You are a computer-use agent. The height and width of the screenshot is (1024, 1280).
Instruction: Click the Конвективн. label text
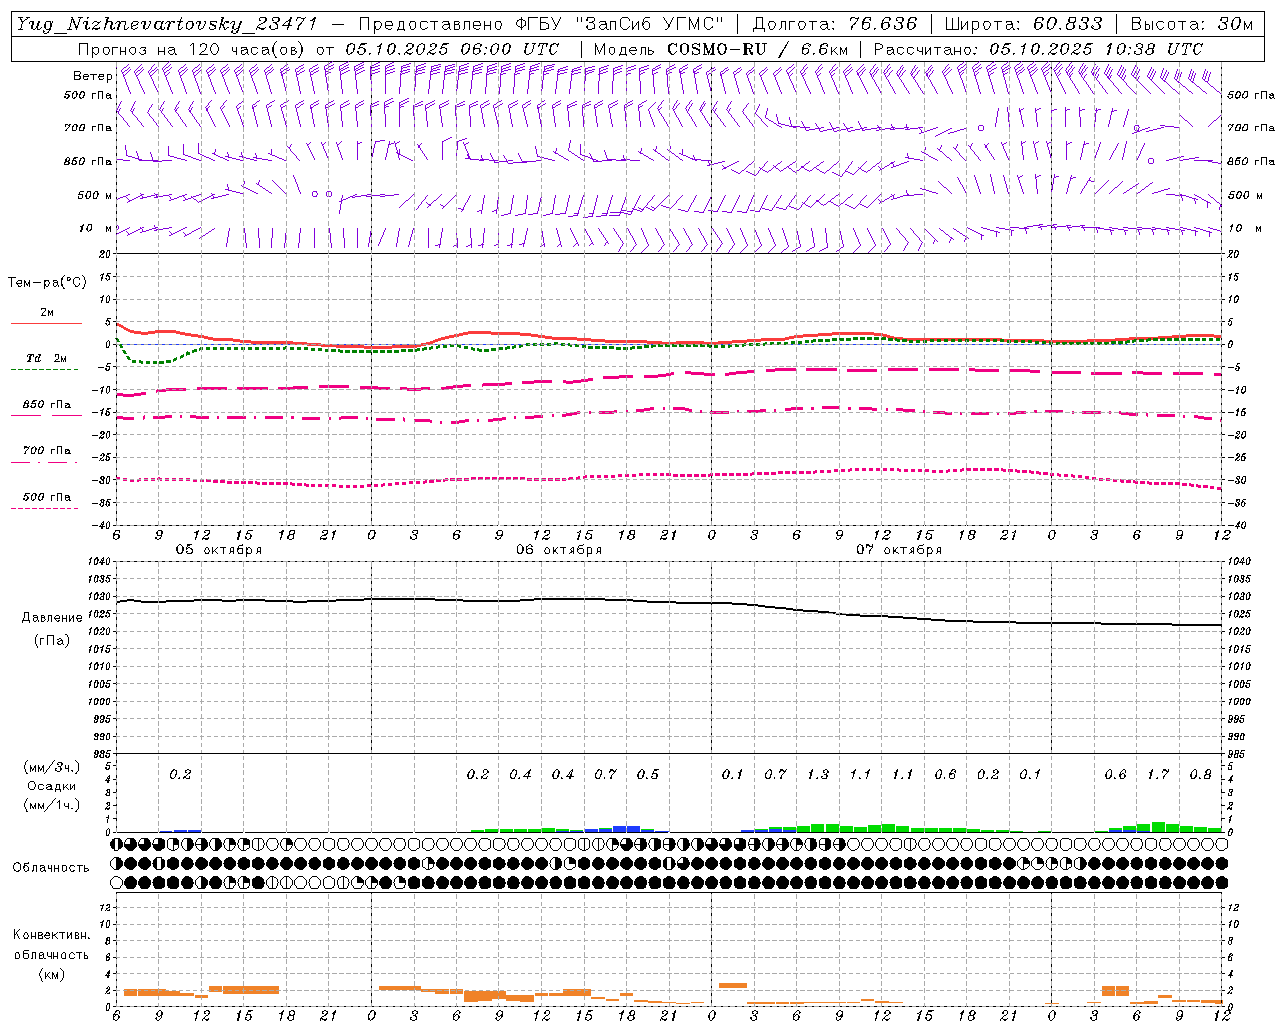pyautogui.click(x=51, y=935)
